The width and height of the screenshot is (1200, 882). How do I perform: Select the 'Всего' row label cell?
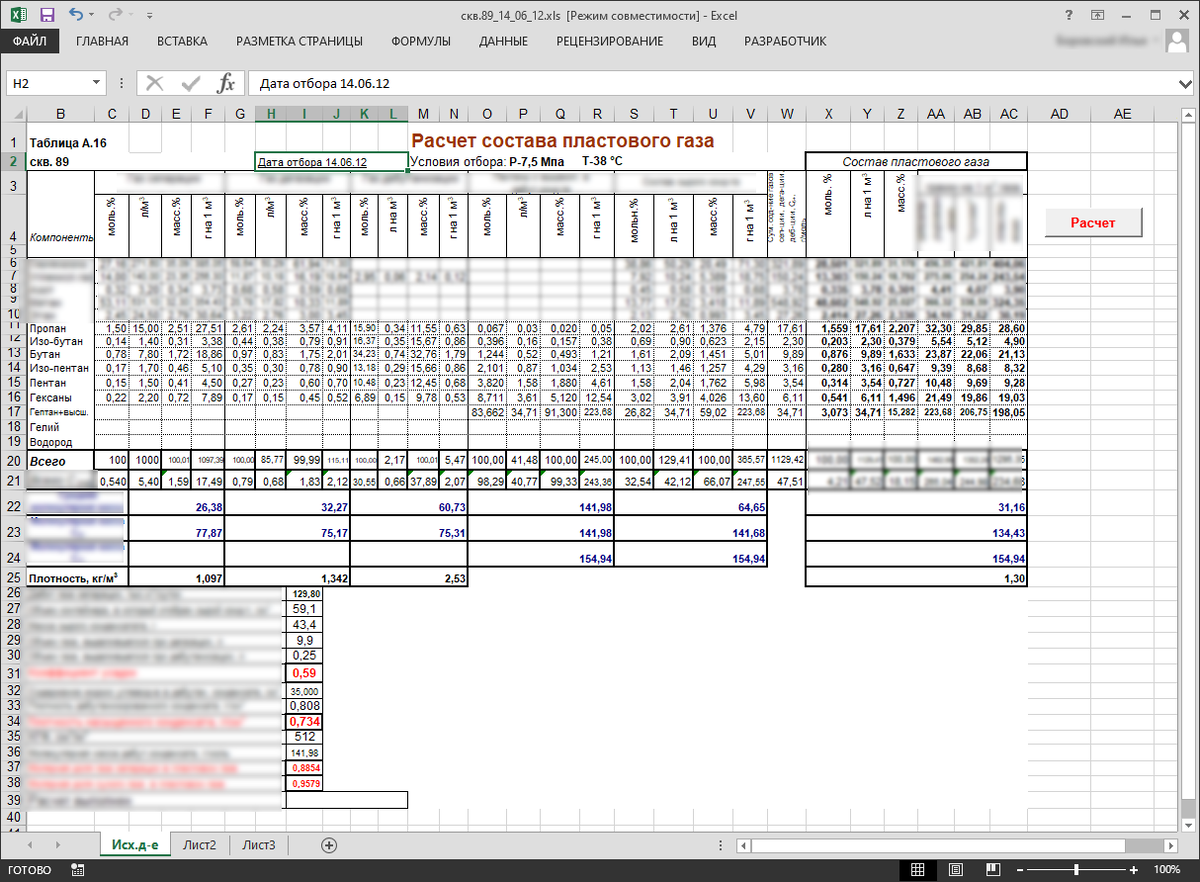click(x=61, y=460)
